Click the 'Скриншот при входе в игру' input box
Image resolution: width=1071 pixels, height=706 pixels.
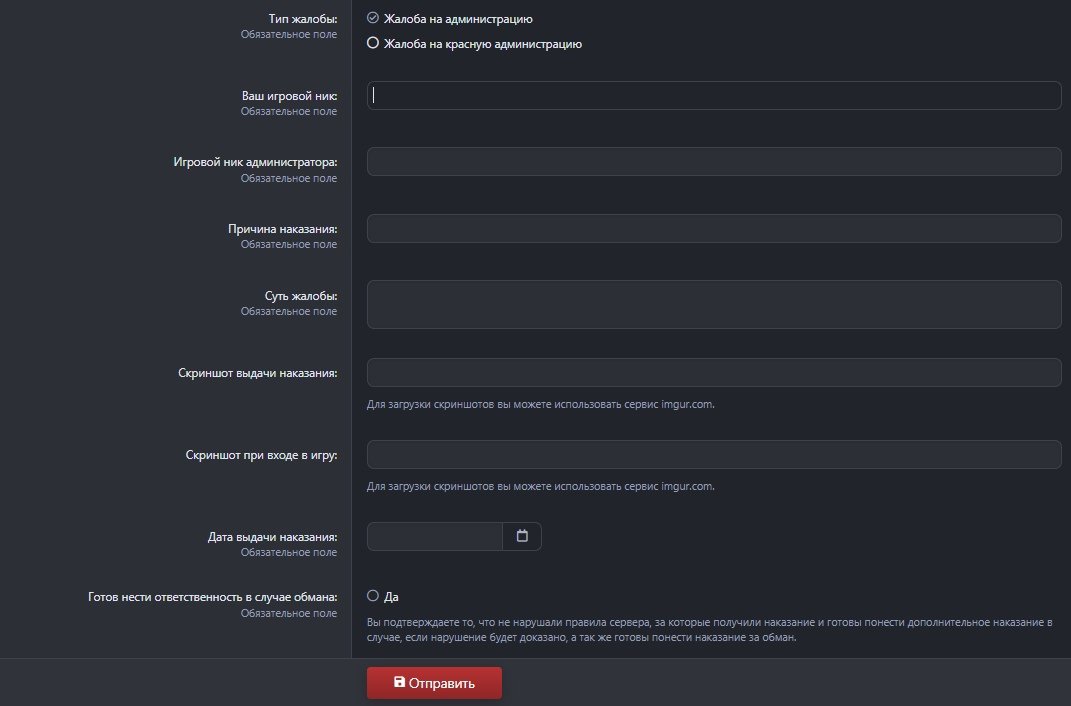(x=714, y=455)
